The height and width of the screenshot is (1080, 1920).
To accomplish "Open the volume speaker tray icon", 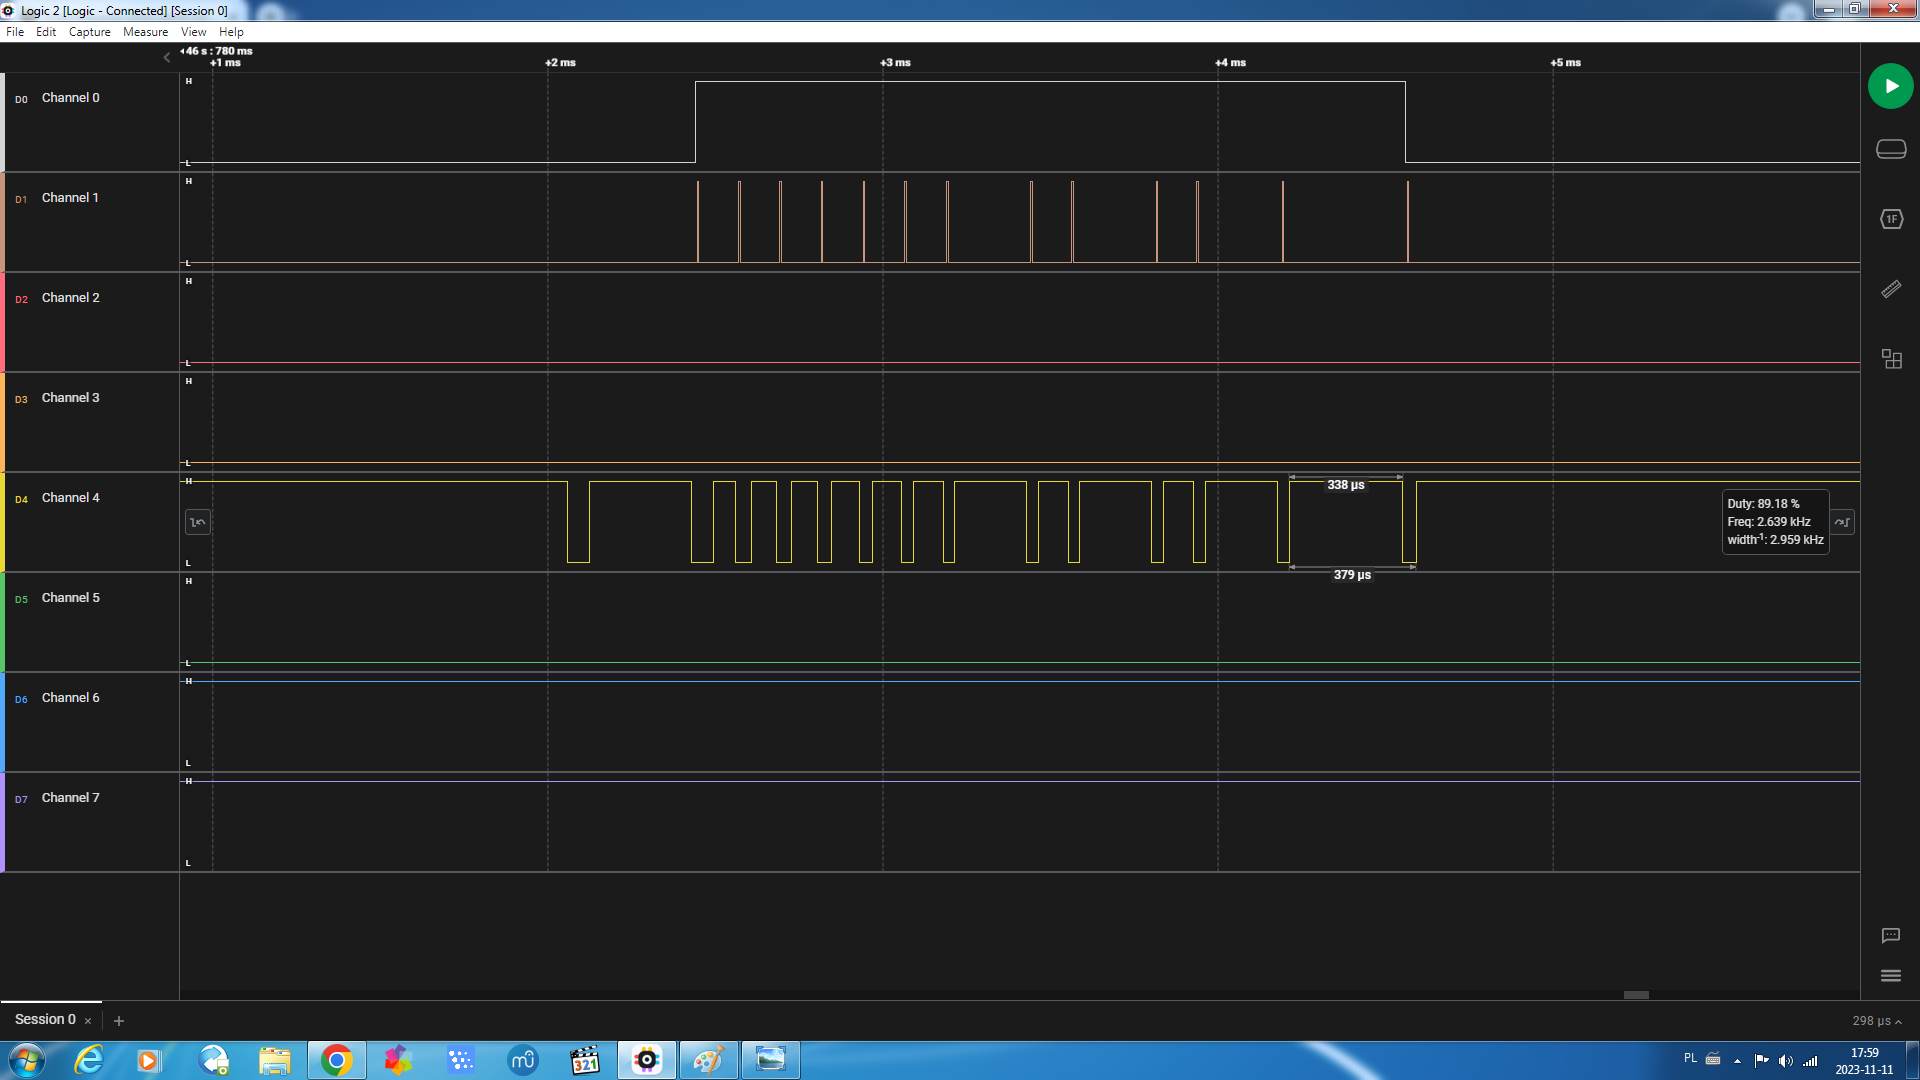I will tap(1786, 1061).
